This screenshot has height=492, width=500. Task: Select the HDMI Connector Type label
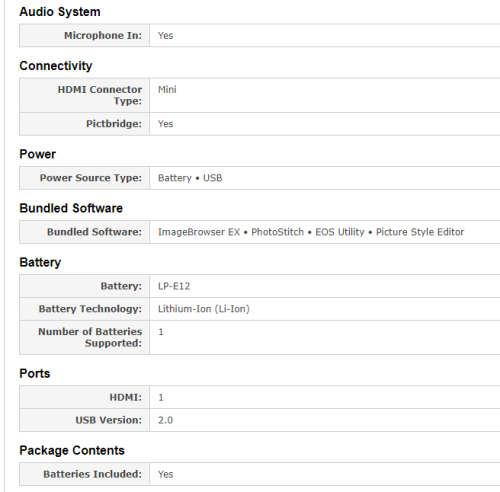point(100,95)
